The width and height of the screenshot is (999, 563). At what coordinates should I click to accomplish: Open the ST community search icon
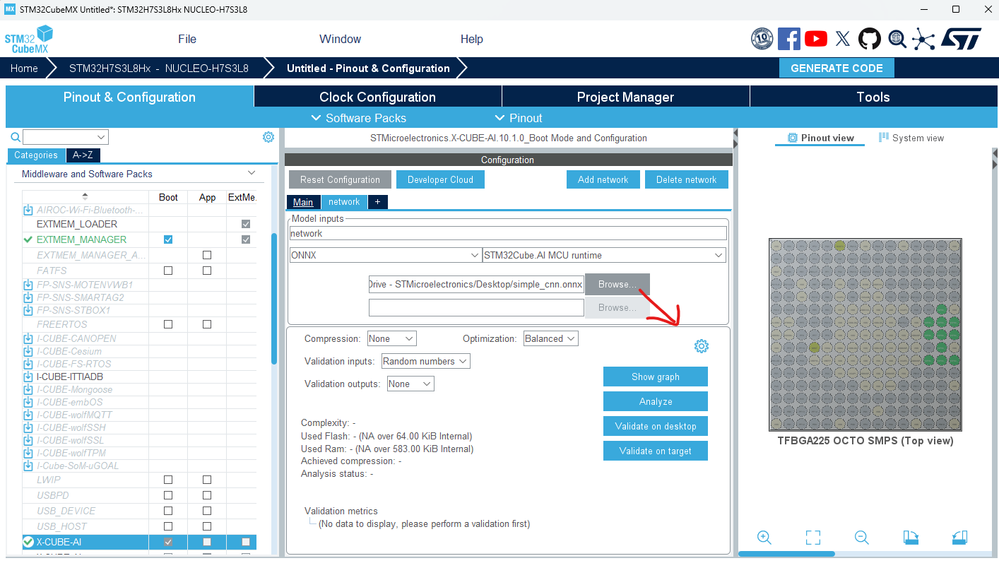click(x=897, y=39)
